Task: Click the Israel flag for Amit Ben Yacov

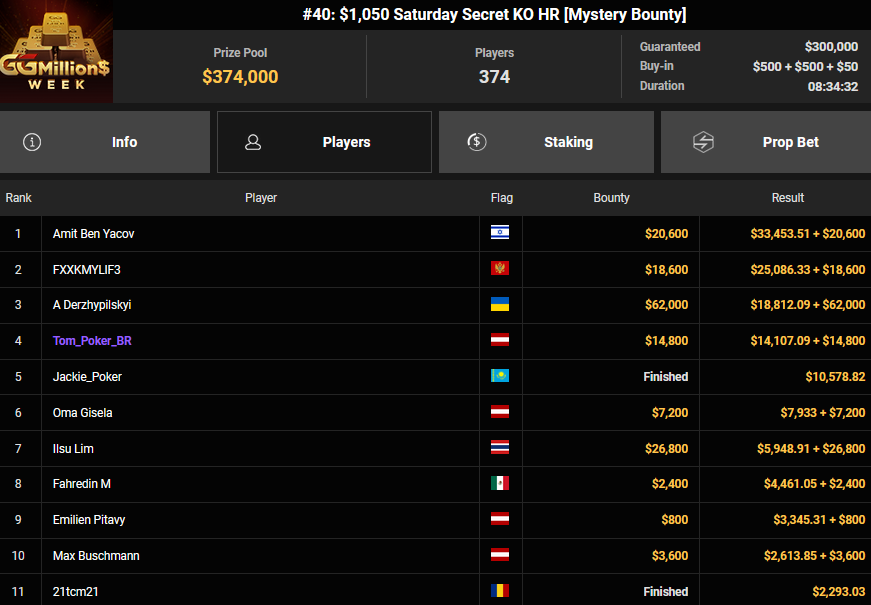Action: tap(500, 233)
